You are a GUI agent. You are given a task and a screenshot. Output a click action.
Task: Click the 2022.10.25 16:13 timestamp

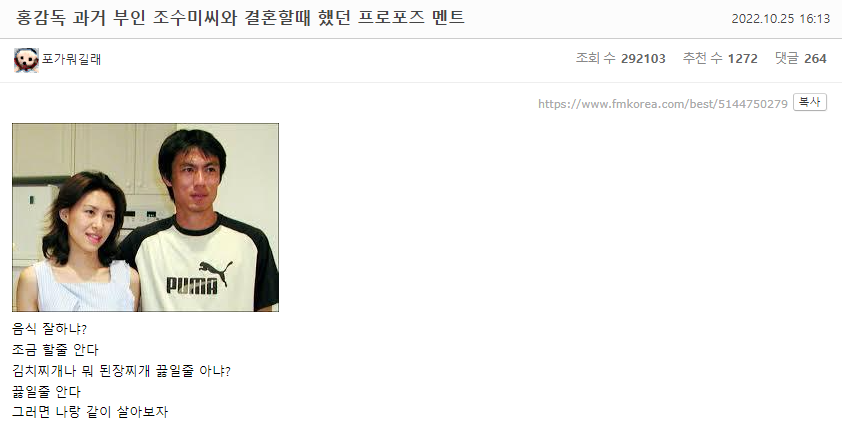coord(780,18)
